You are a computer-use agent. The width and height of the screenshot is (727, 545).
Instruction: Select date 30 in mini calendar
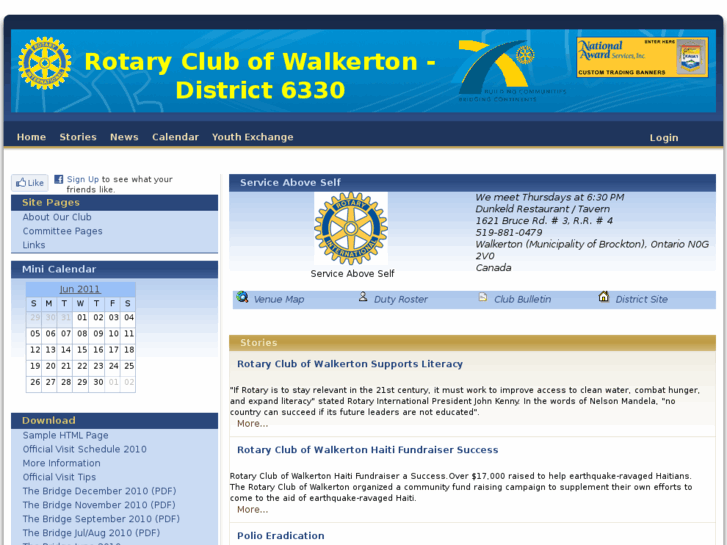point(98,382)
